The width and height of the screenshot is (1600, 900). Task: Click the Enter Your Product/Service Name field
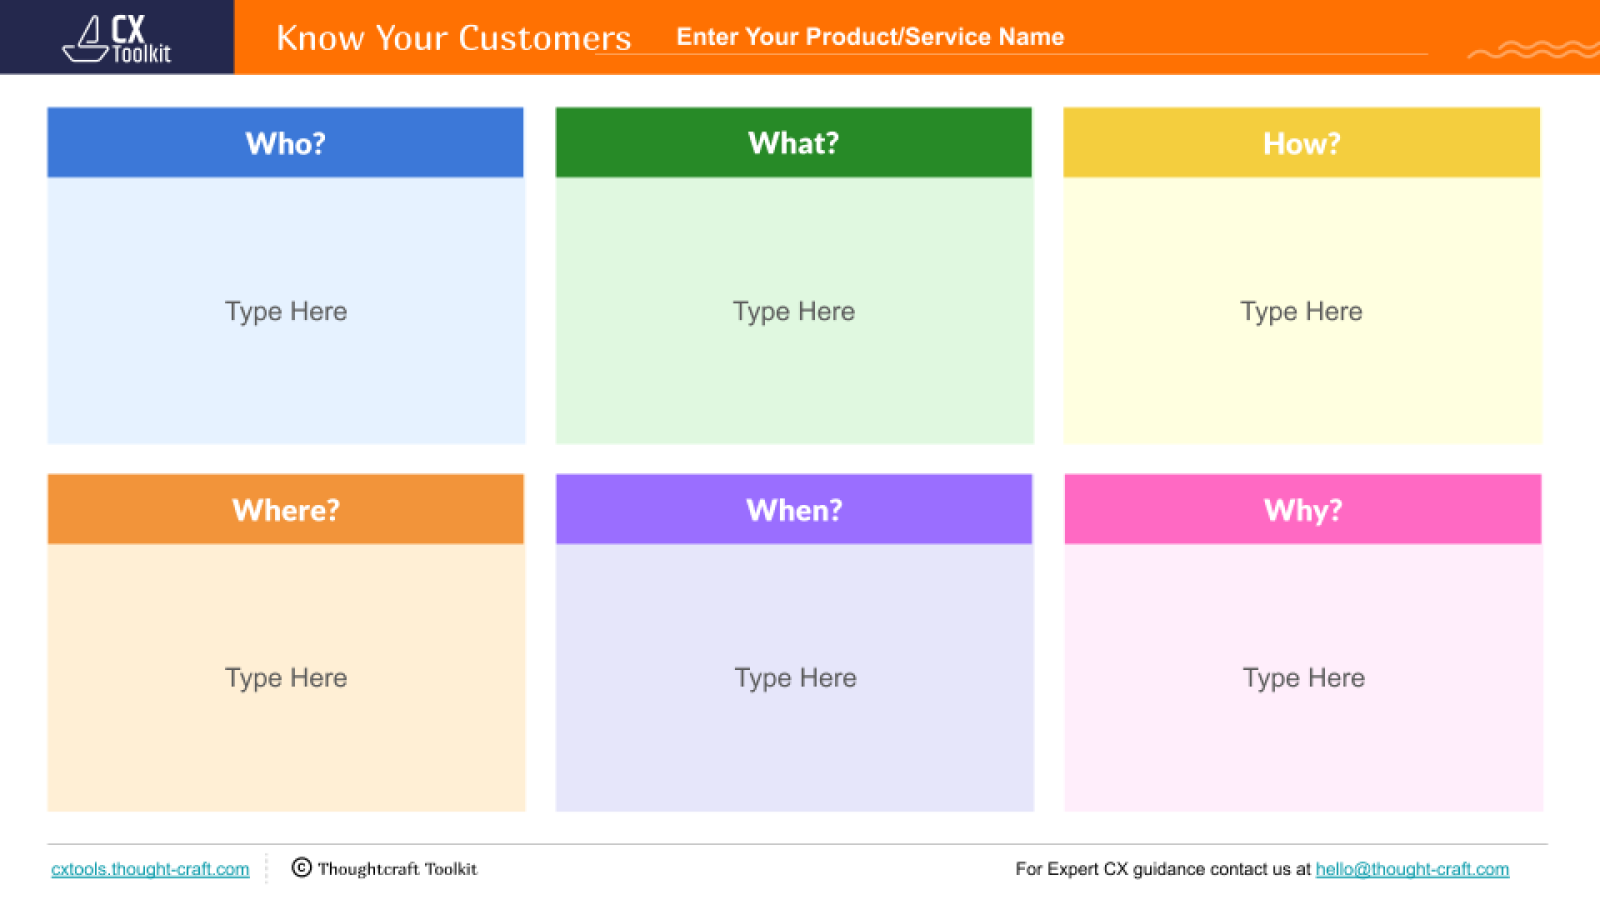870,37
